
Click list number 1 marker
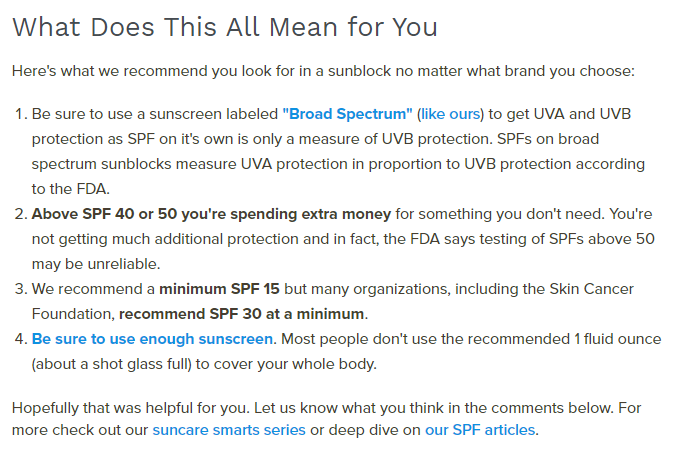(21, 114)
